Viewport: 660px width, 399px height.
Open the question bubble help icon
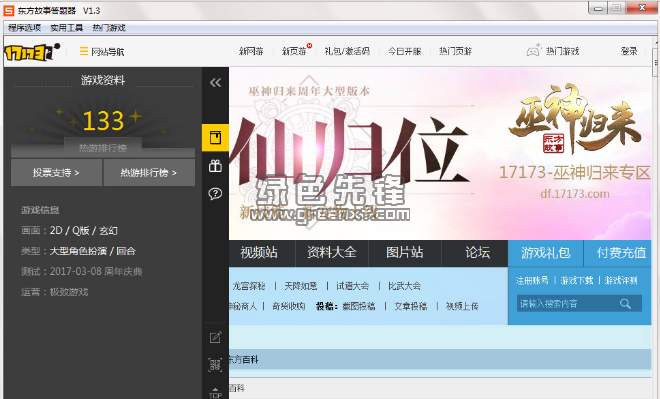[x=216, y=194]
